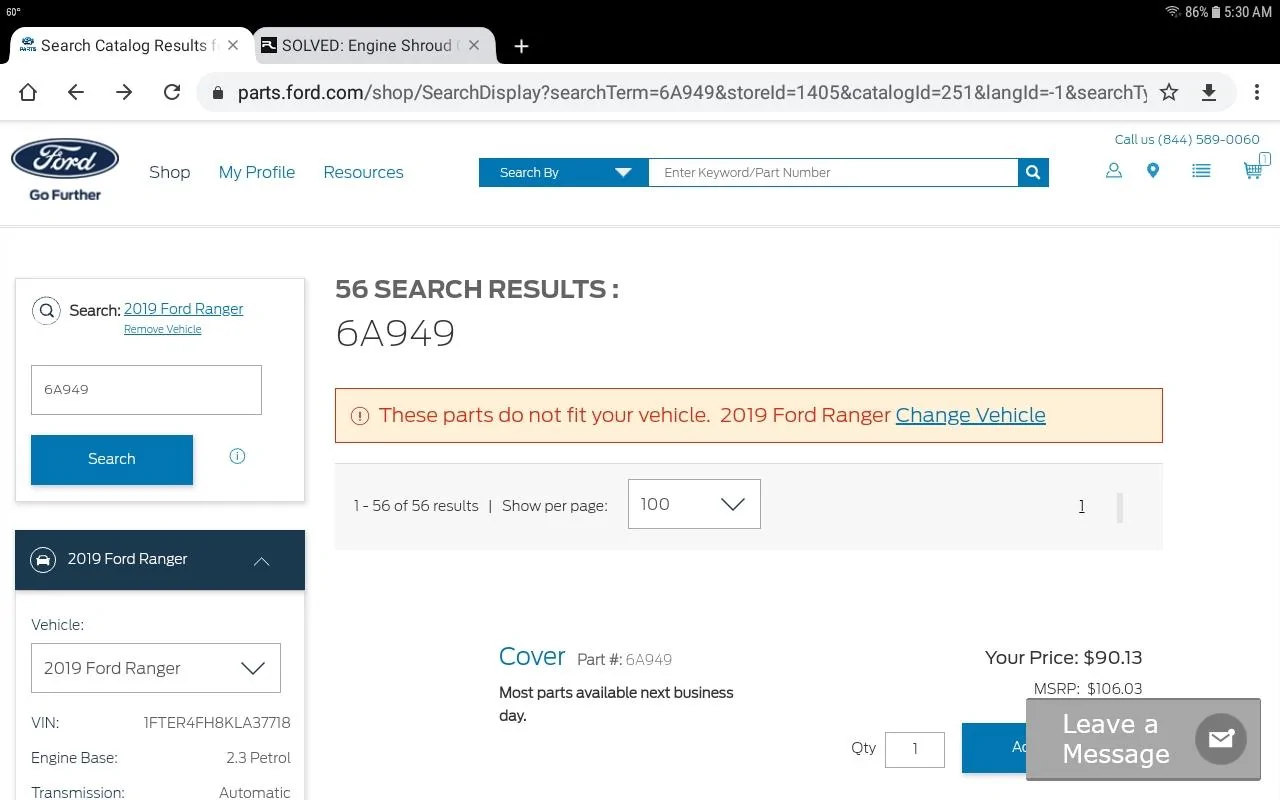Click the car icon in the vehicle panel header
1280x800 pixels.
[x=43, y=559]
